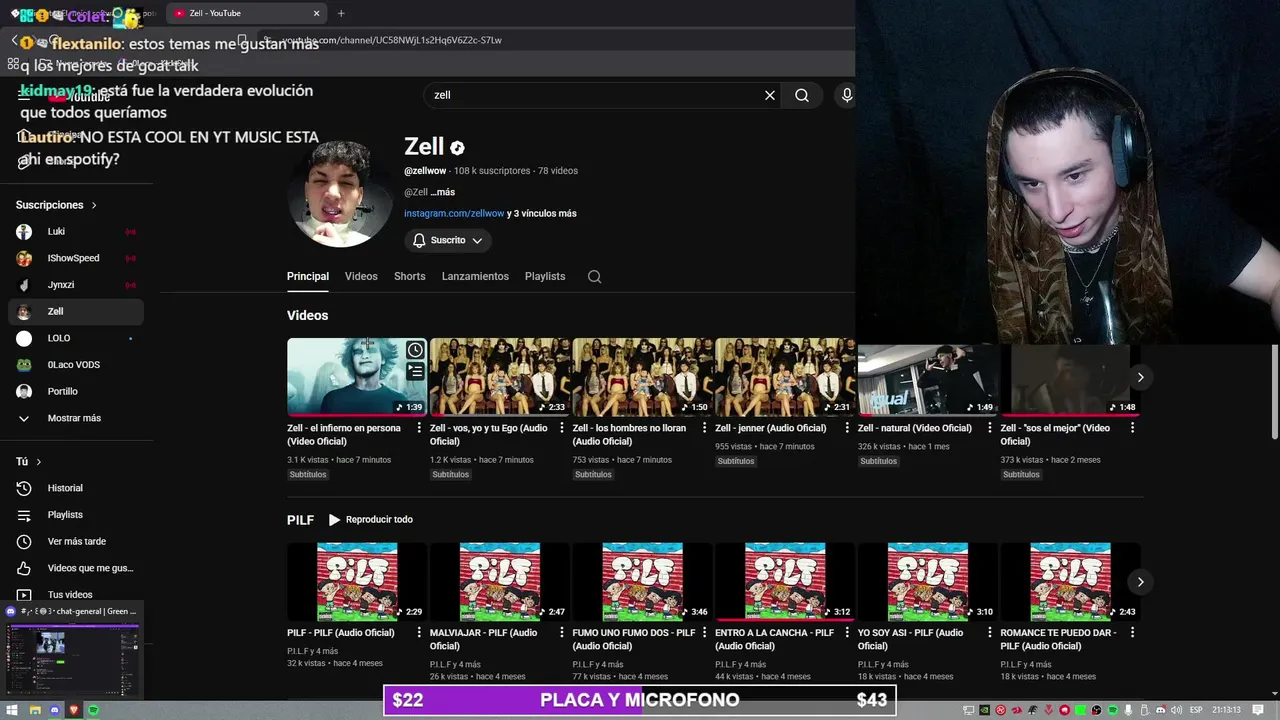Switch to the Shorts tab
The image size is (1280, 720).
click(409, 276)
